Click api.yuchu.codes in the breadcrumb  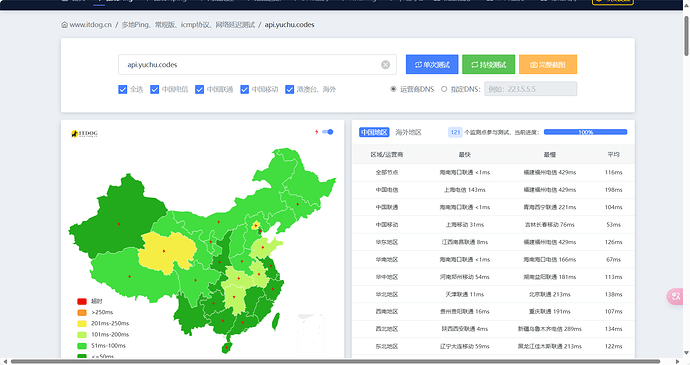pyautogui.click(x=289, y=25)
